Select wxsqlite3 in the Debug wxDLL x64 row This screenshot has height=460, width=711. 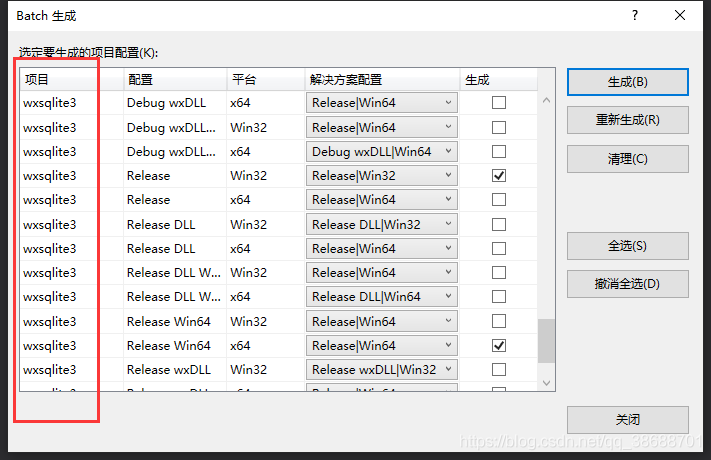tap(50, 103)
